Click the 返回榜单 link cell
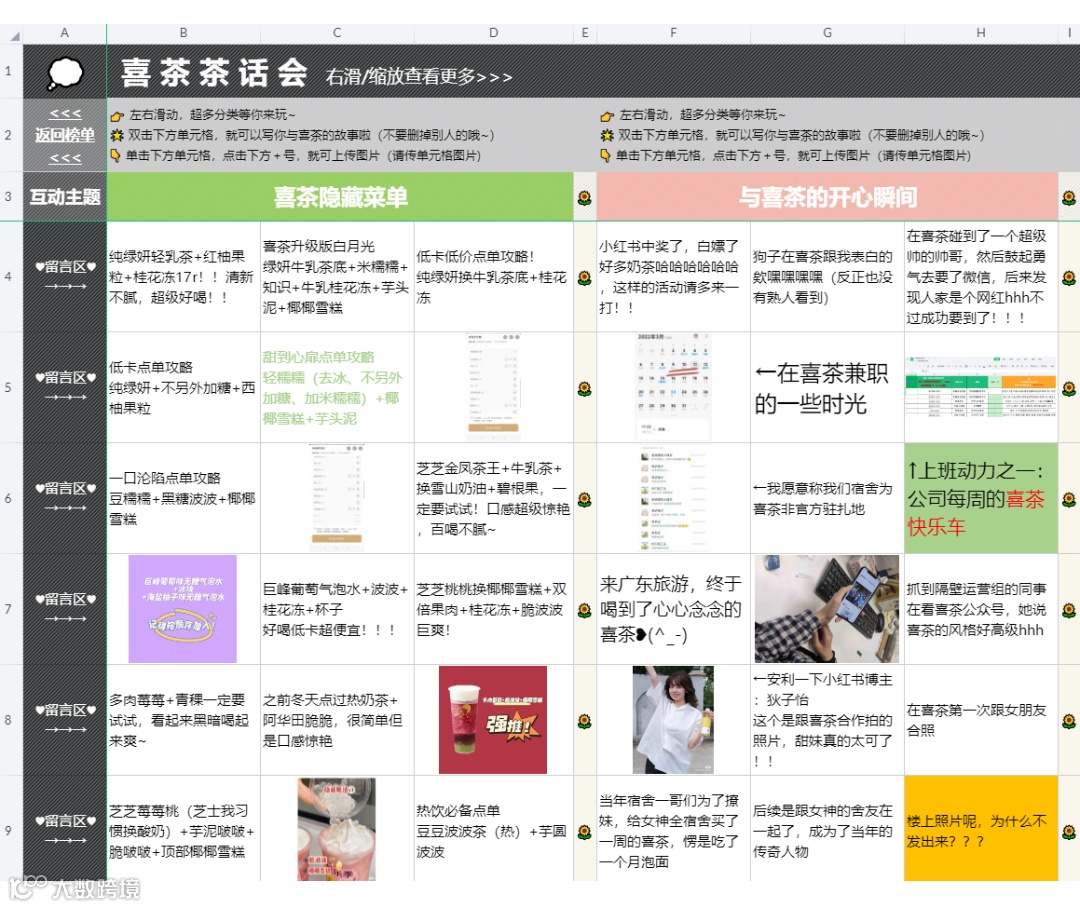 pos(65,135)
